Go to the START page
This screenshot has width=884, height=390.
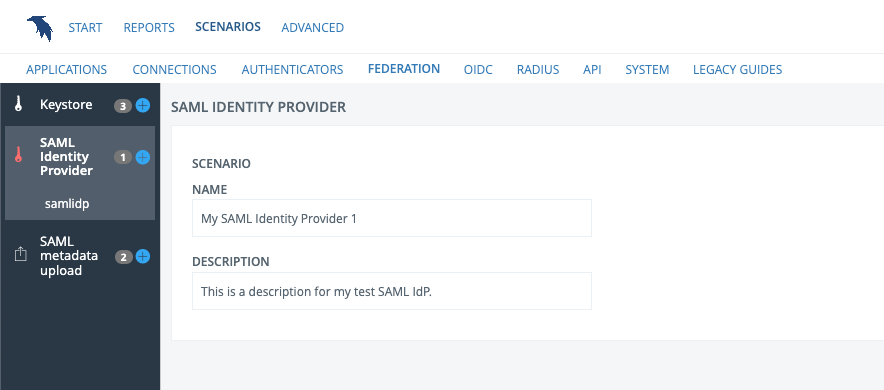point(85,28)
